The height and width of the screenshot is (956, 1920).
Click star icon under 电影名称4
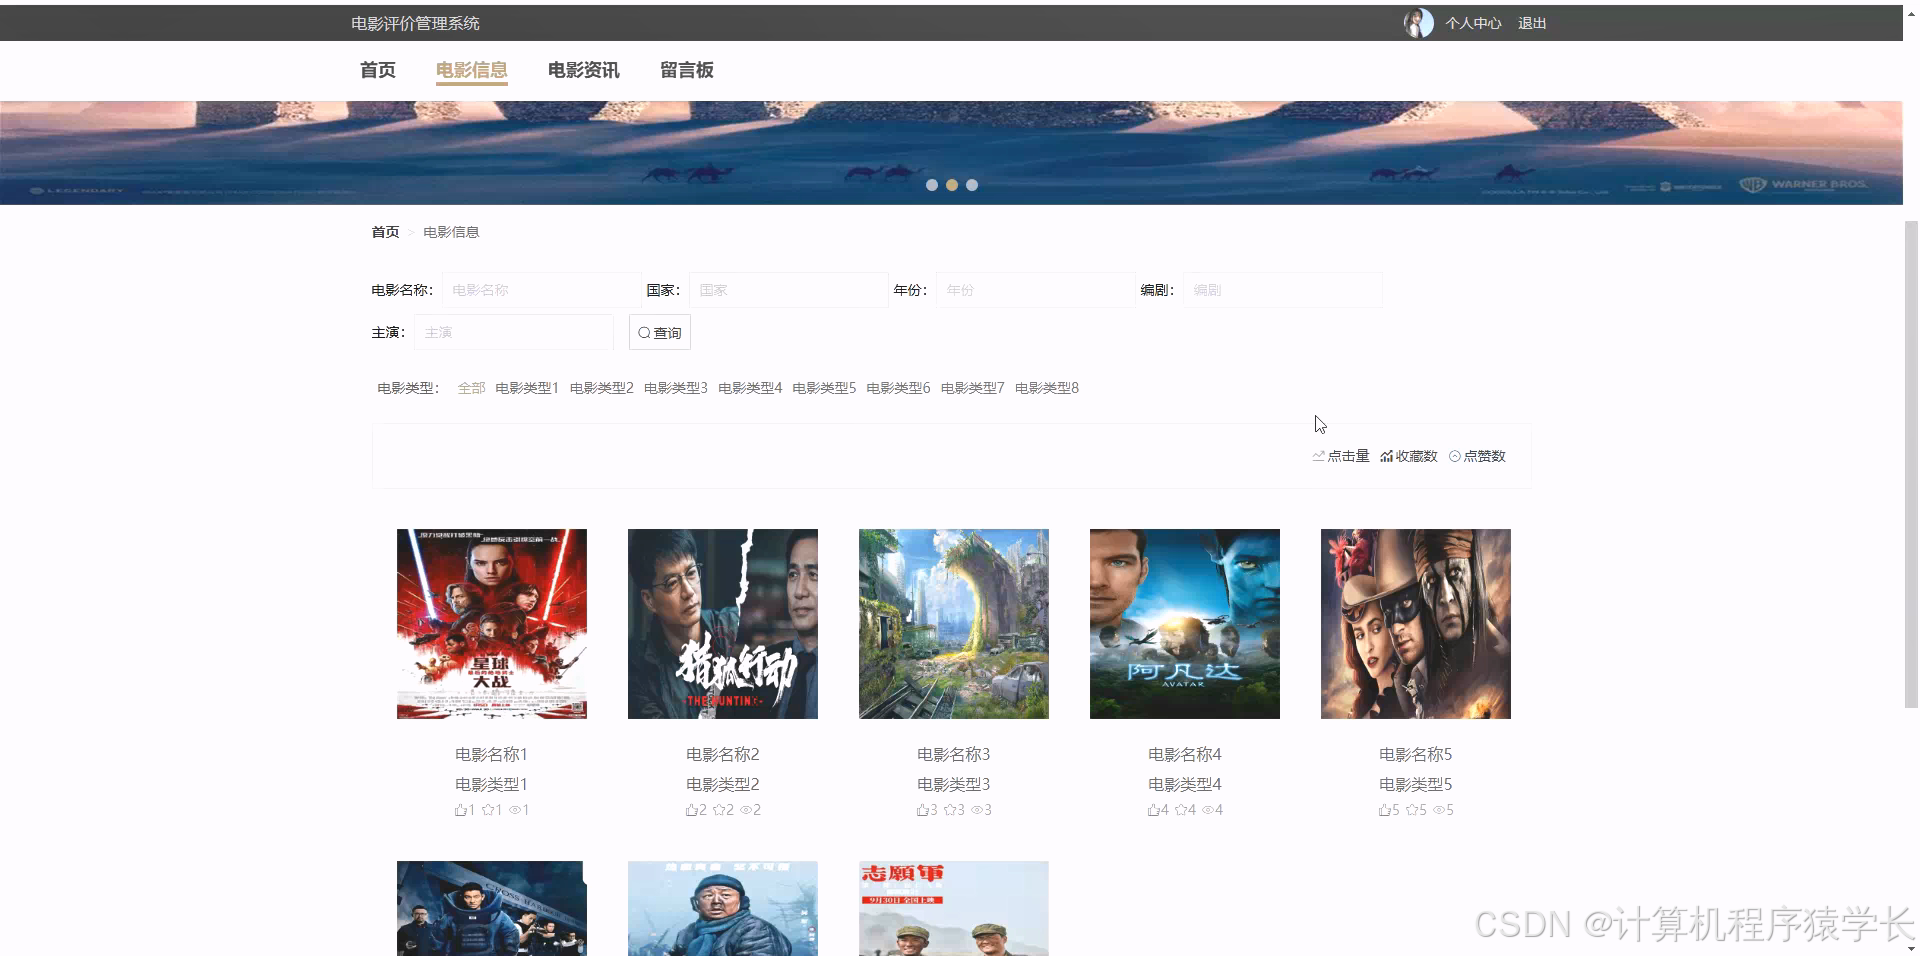(1181, 810)
